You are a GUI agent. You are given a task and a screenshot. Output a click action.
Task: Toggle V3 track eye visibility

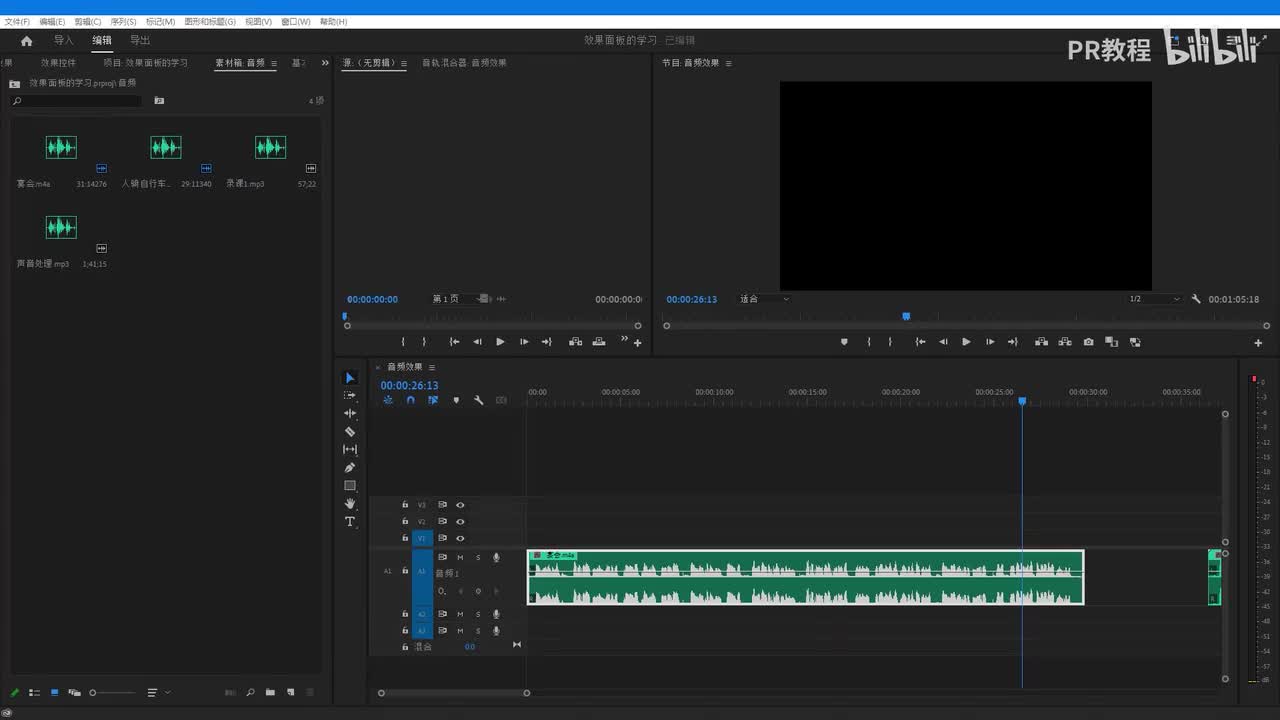click(x=460, y=505)
